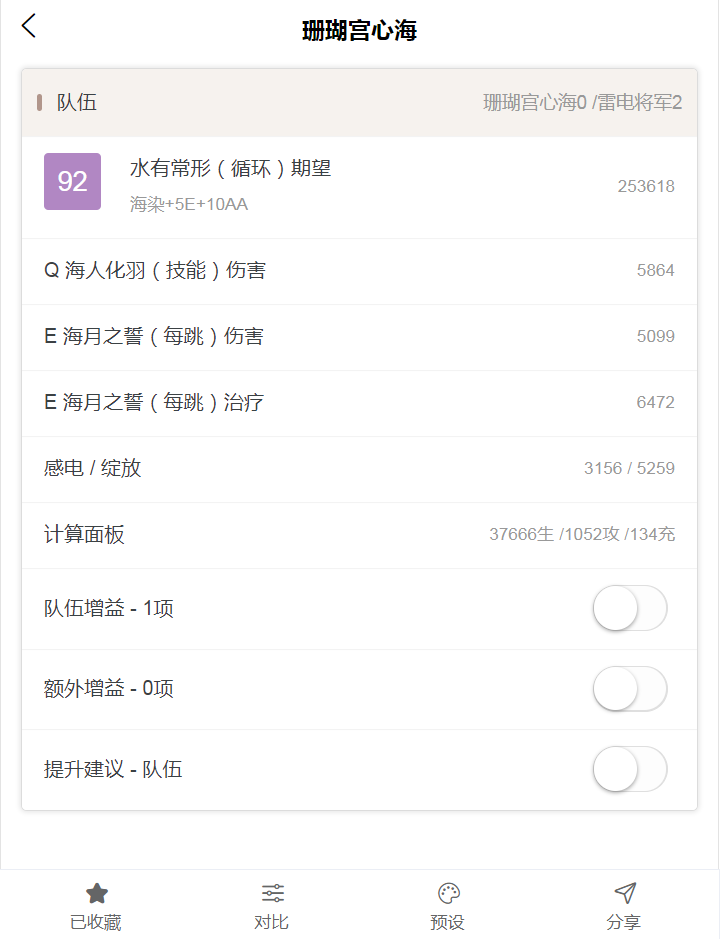This screenshot has height=939, width=725.
Task: Select Q 海人化羽（技能）伤害 row
Action: [359, 271]
